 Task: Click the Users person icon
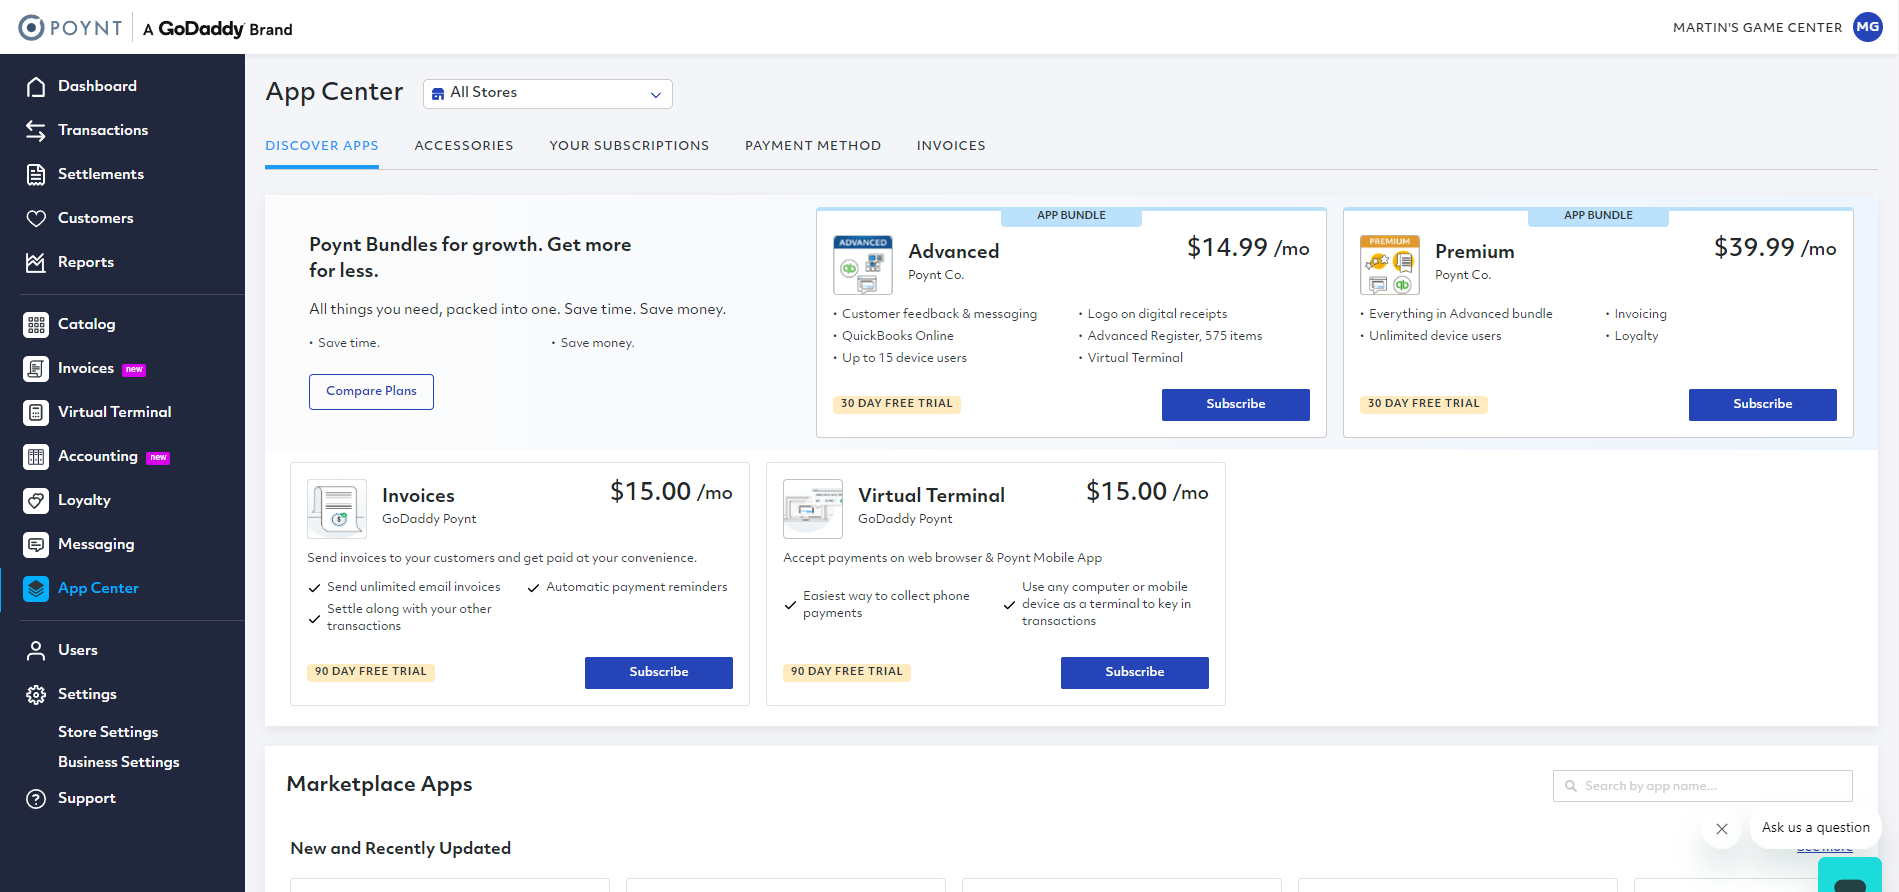[x=36, y=651]
